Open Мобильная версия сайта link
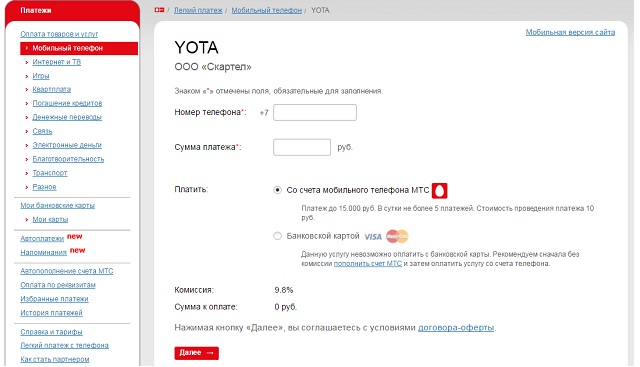This screenshot has width=640, height=367. [x=570, y=32]
